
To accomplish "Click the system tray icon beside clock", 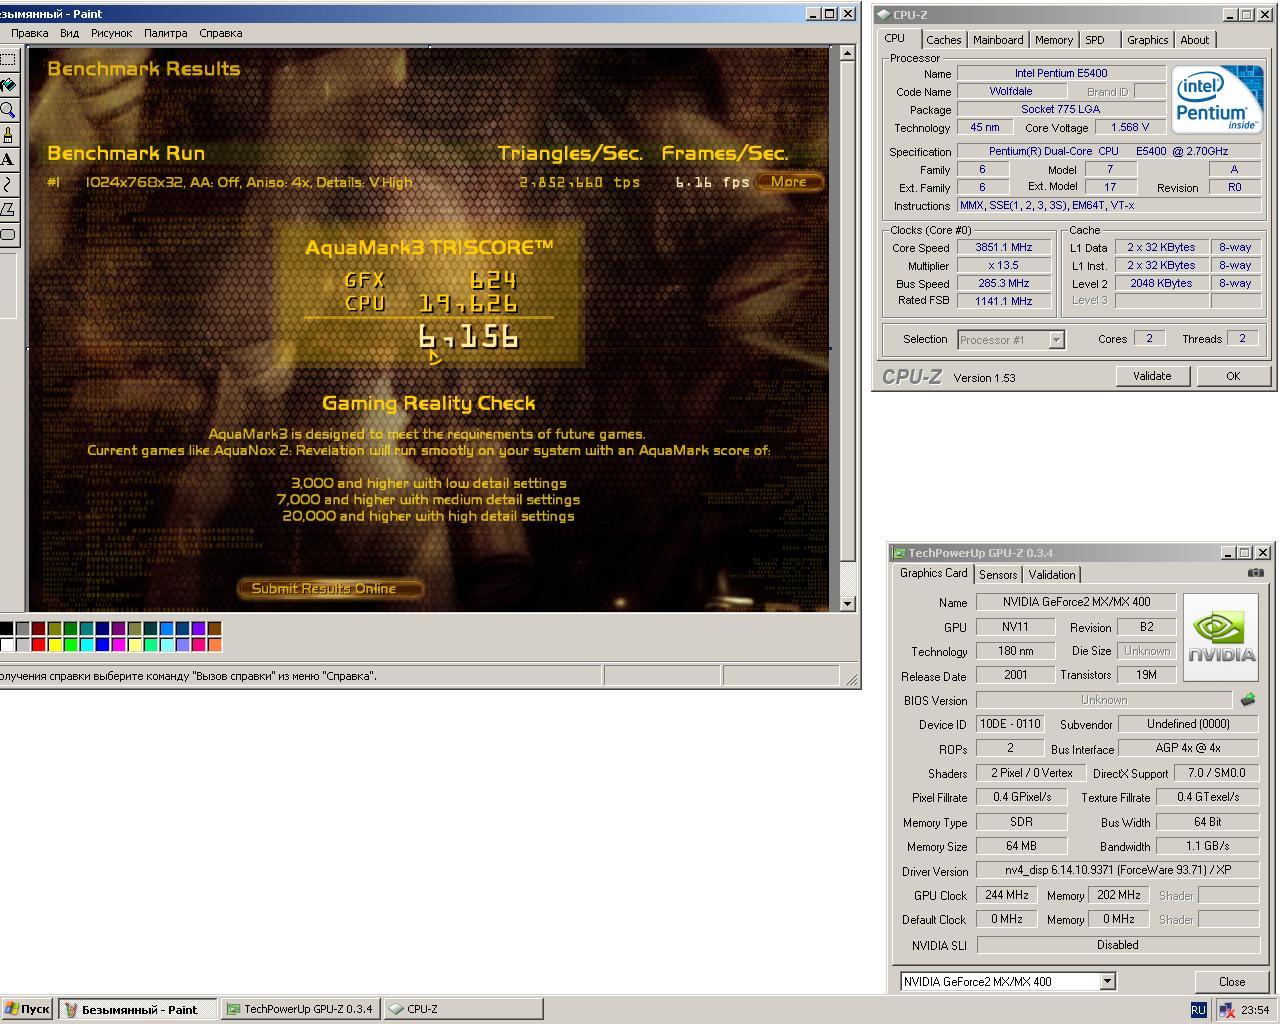I will tap(1226, 1010).
